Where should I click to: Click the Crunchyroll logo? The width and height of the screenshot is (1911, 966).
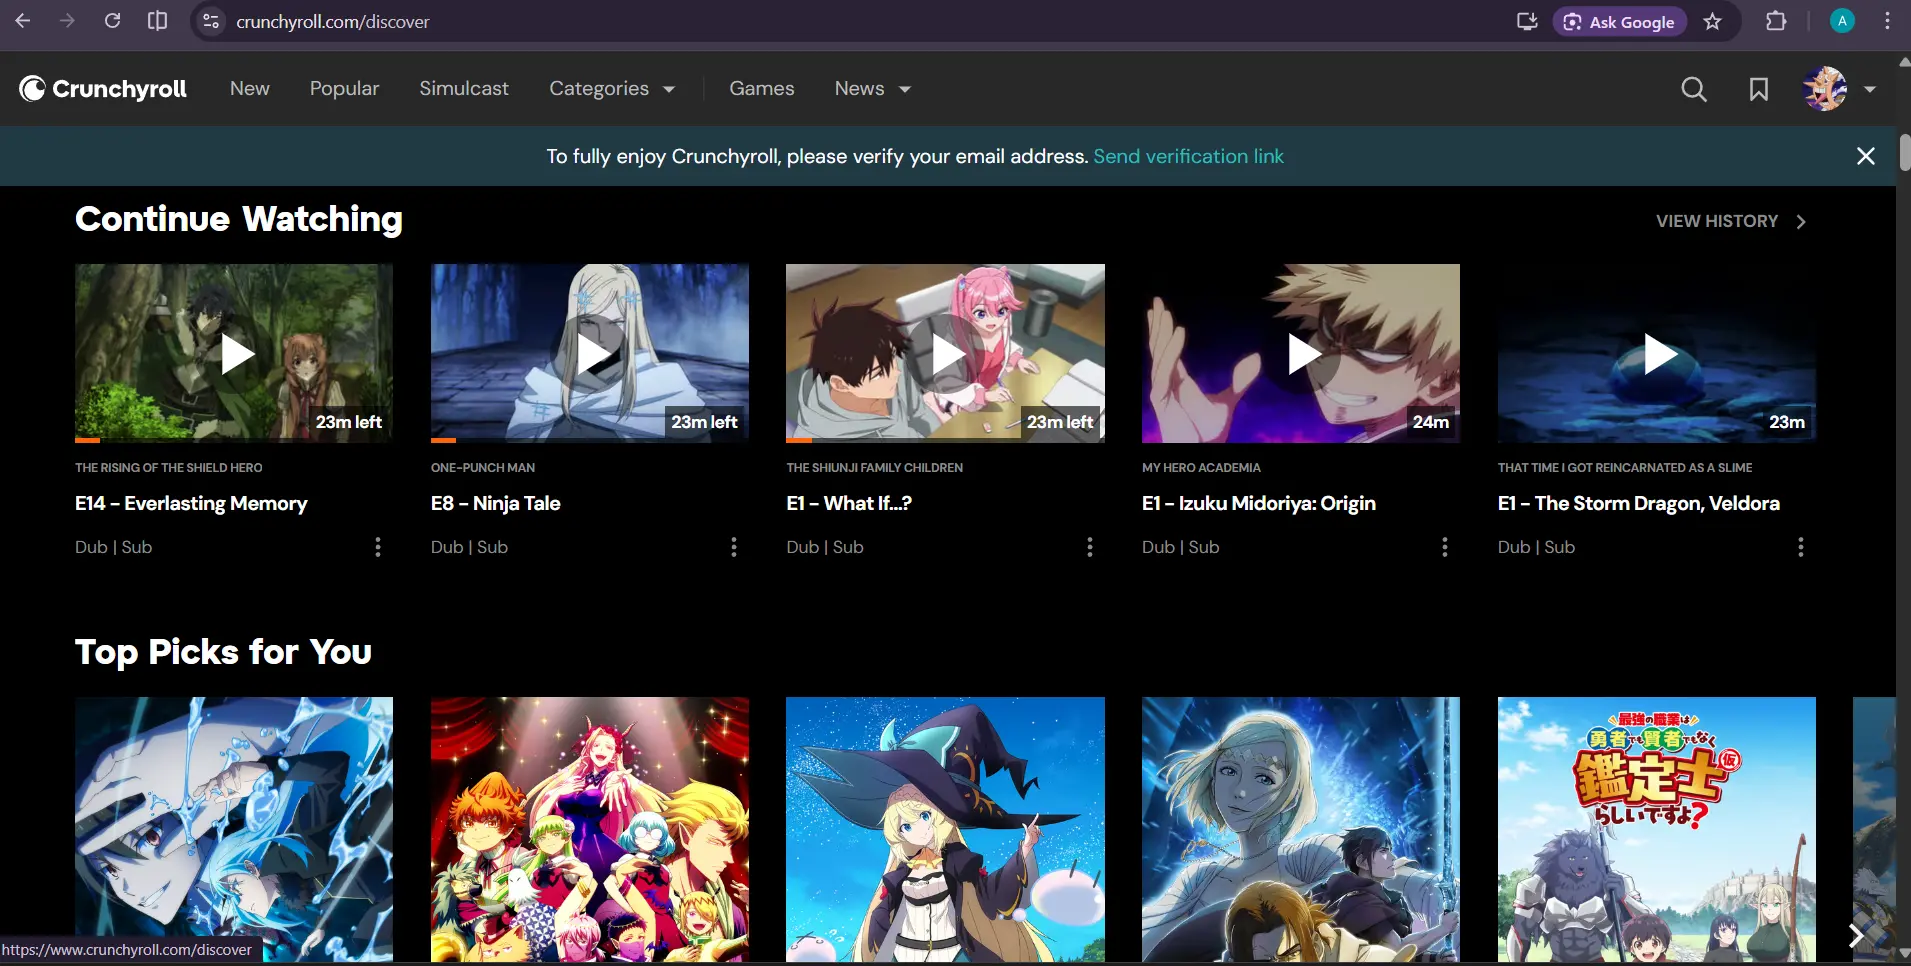pyautogui.click(x=103, y=89)
